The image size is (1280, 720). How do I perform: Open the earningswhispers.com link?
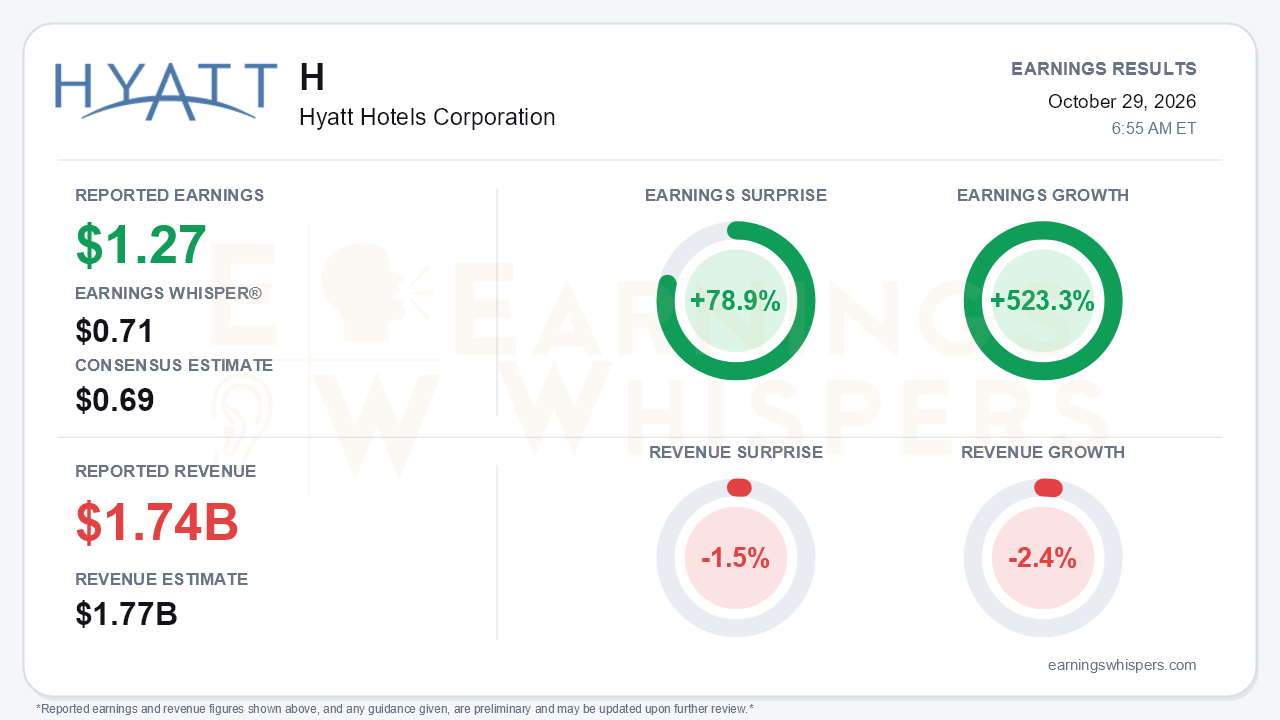tap(1122, 665)
